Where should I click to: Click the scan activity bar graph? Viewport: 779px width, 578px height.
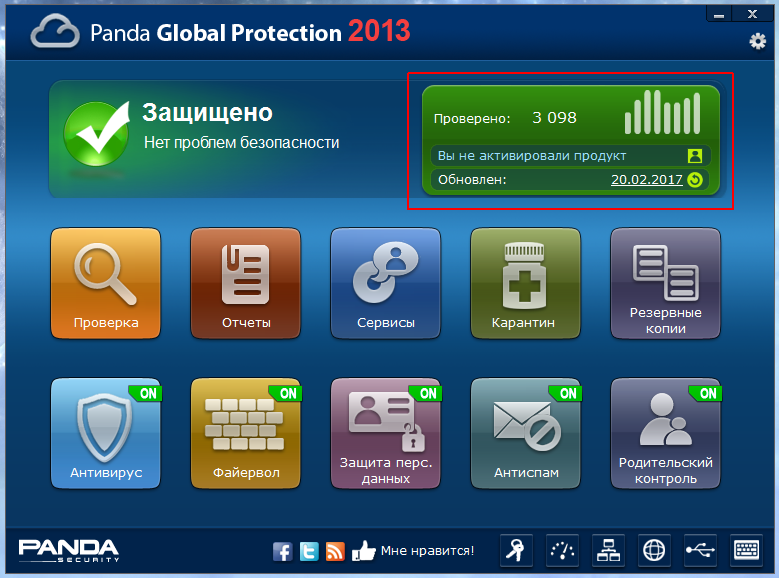tap(662, 112)
